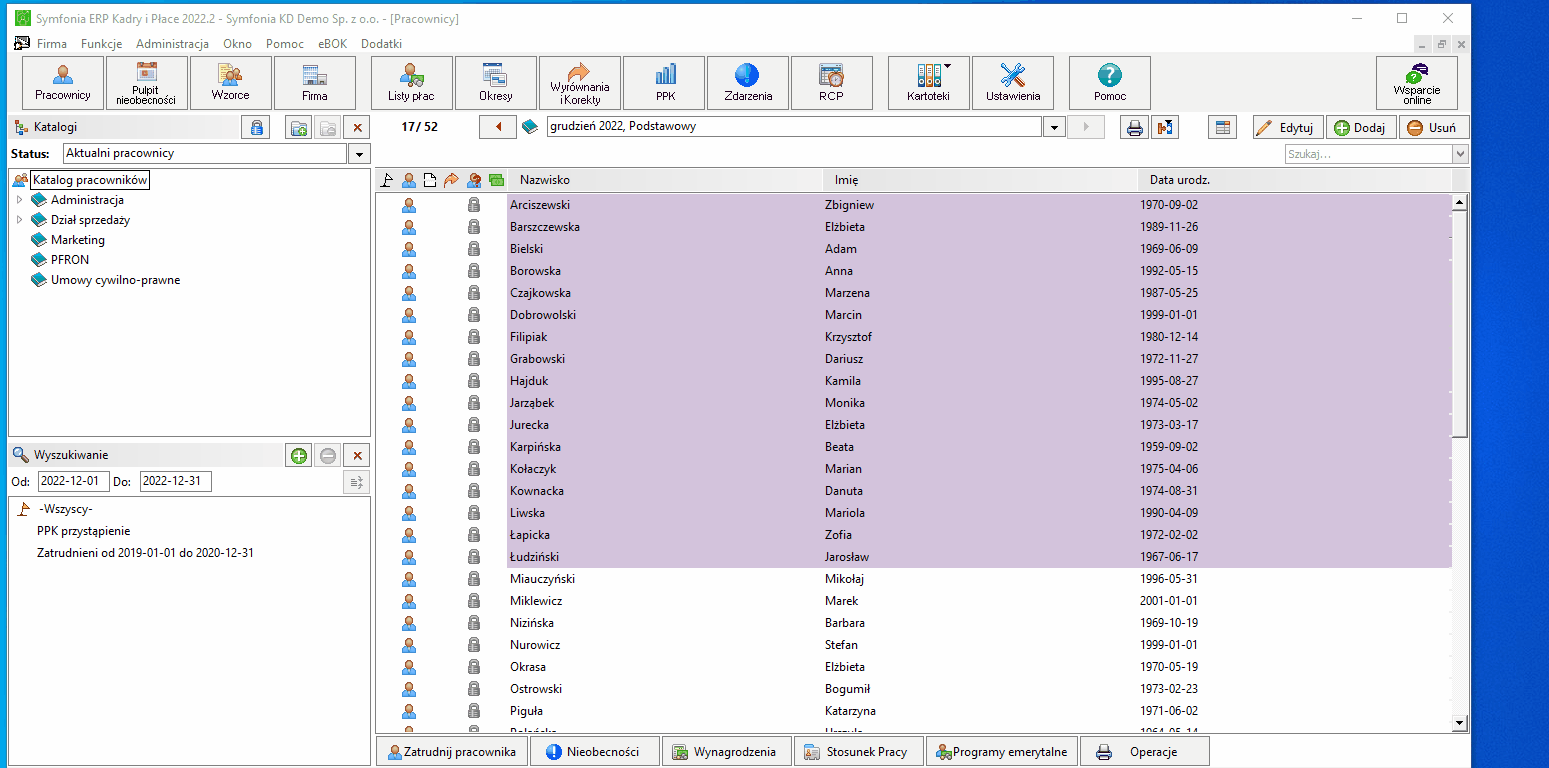
Task: Expand the Dział sprzedaży catalog node
Action: pos(18,220)
